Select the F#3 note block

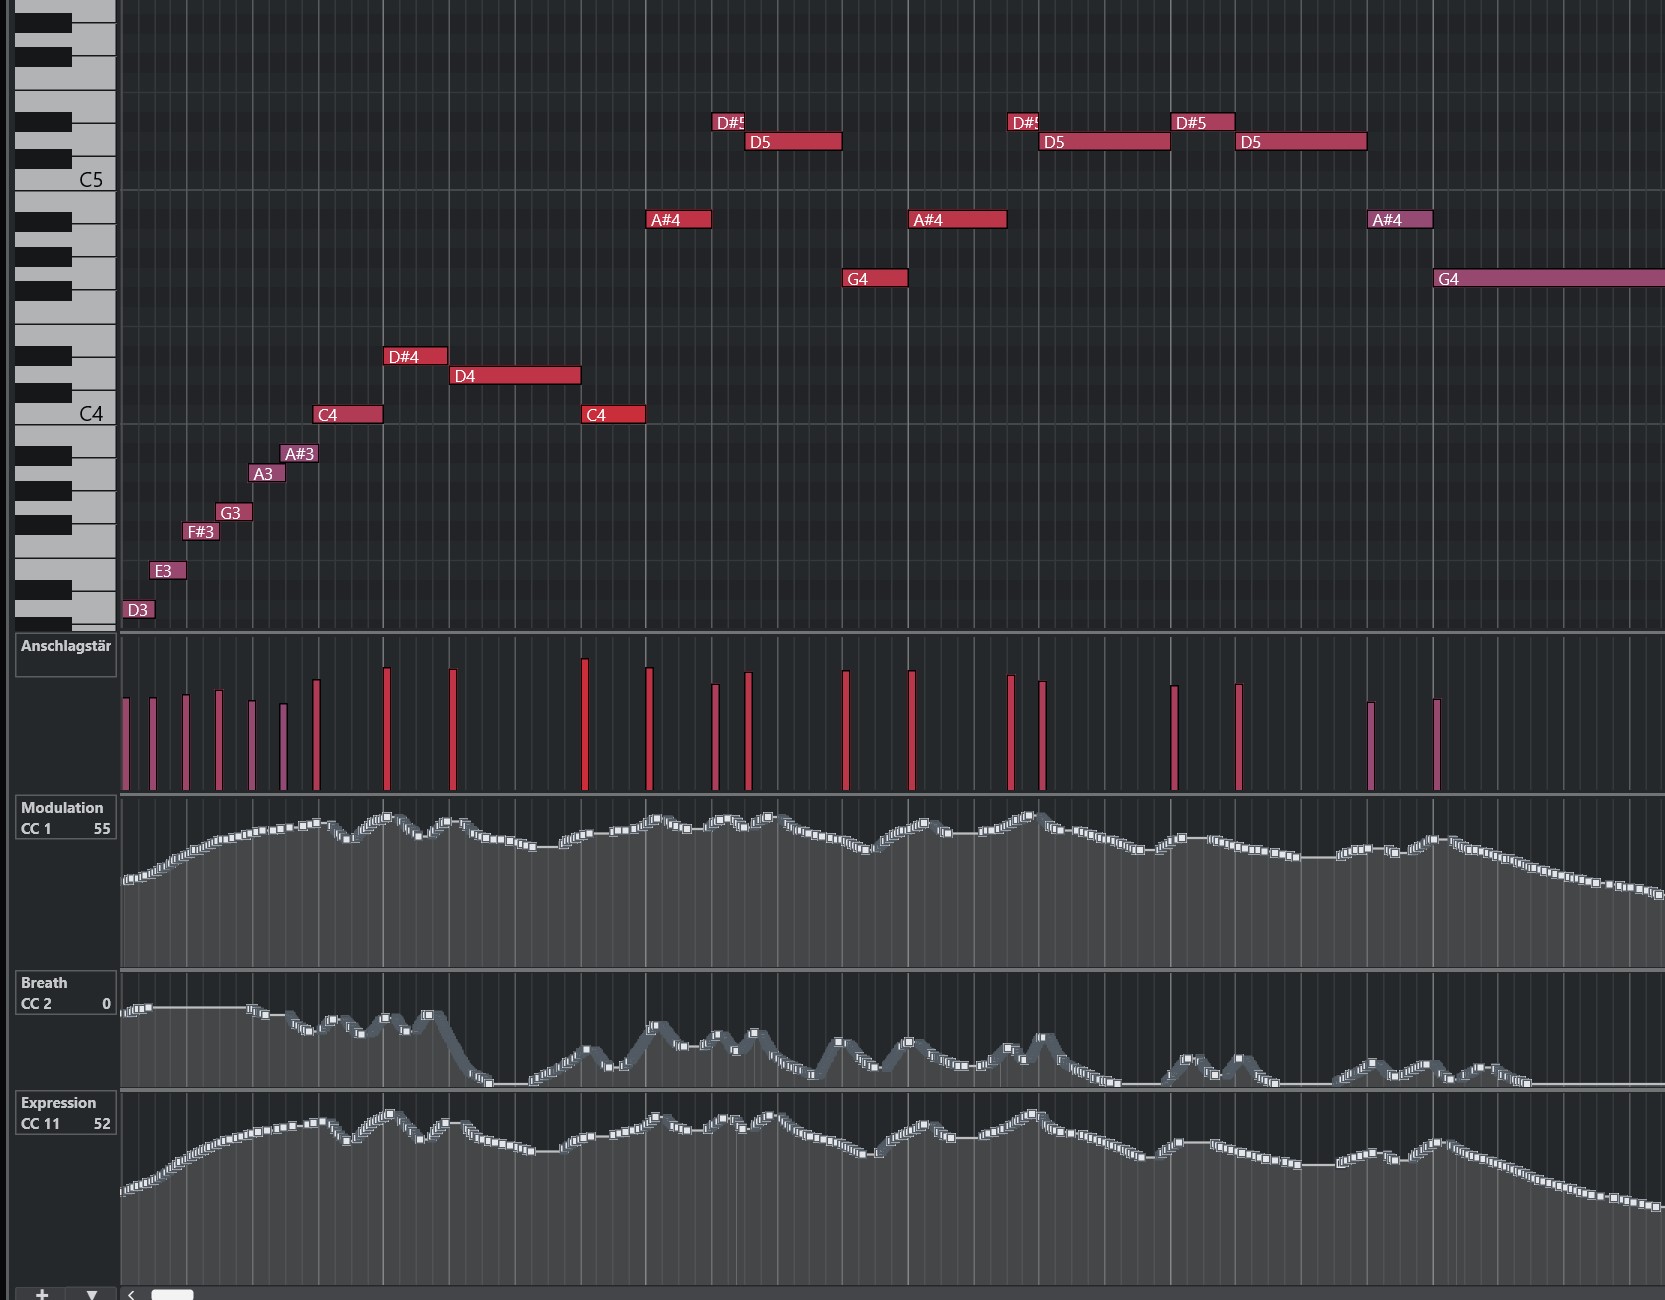pyautogui.click(x=200, y=532)
